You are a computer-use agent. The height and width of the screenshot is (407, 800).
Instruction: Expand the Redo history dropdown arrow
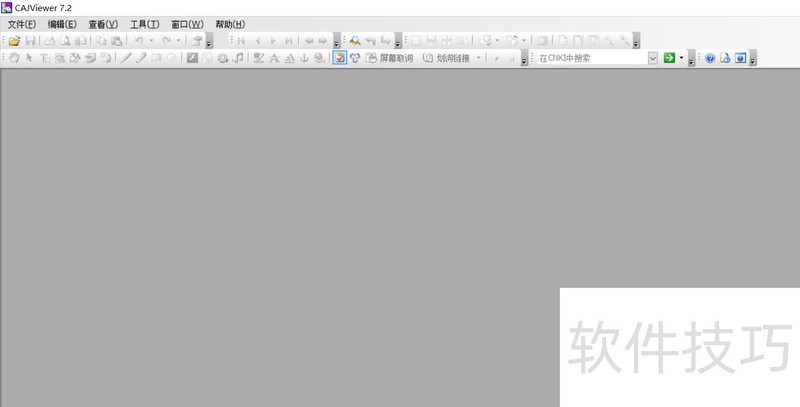pos(178,41)
